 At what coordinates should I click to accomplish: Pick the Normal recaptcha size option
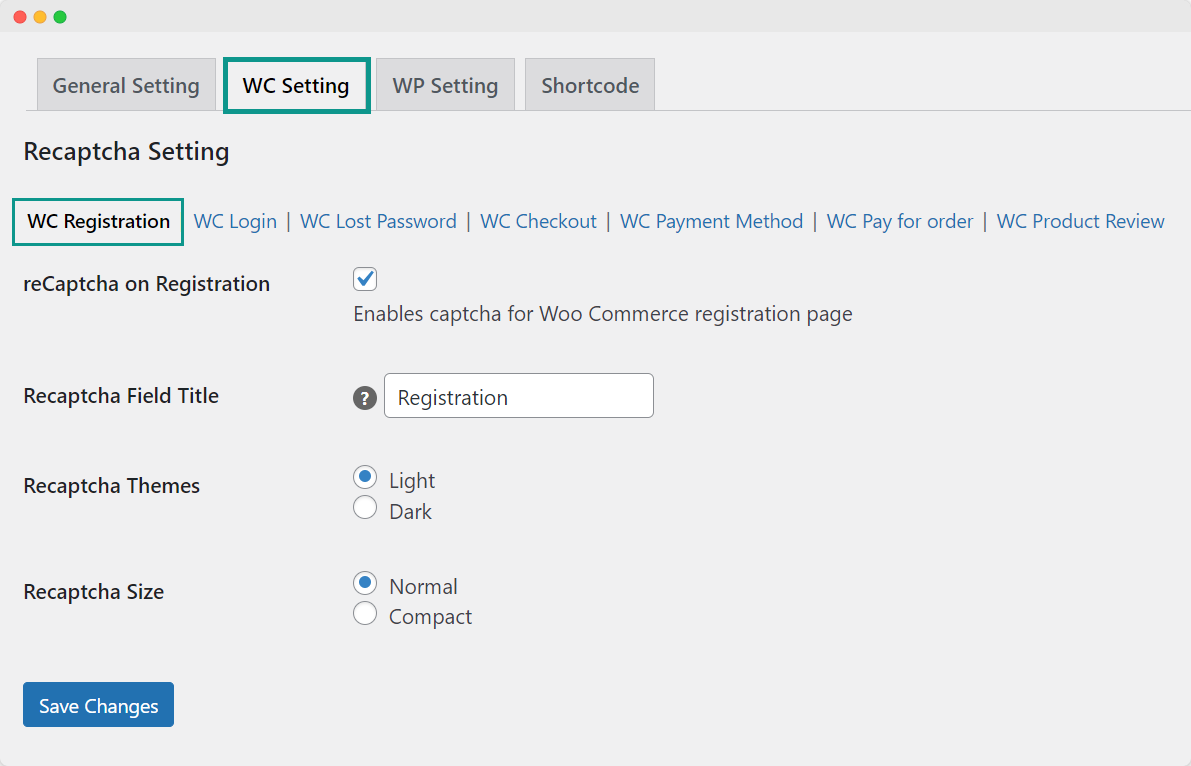click(365, 583)
